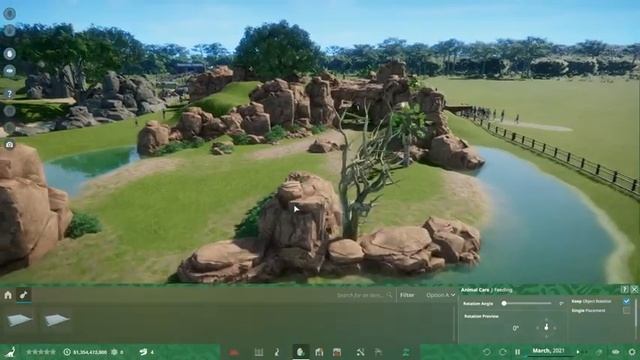Viewport: 640px width, 360px height.
Task: Click the Animal Care breadcrumb title
Action: [x=475, y=290]
